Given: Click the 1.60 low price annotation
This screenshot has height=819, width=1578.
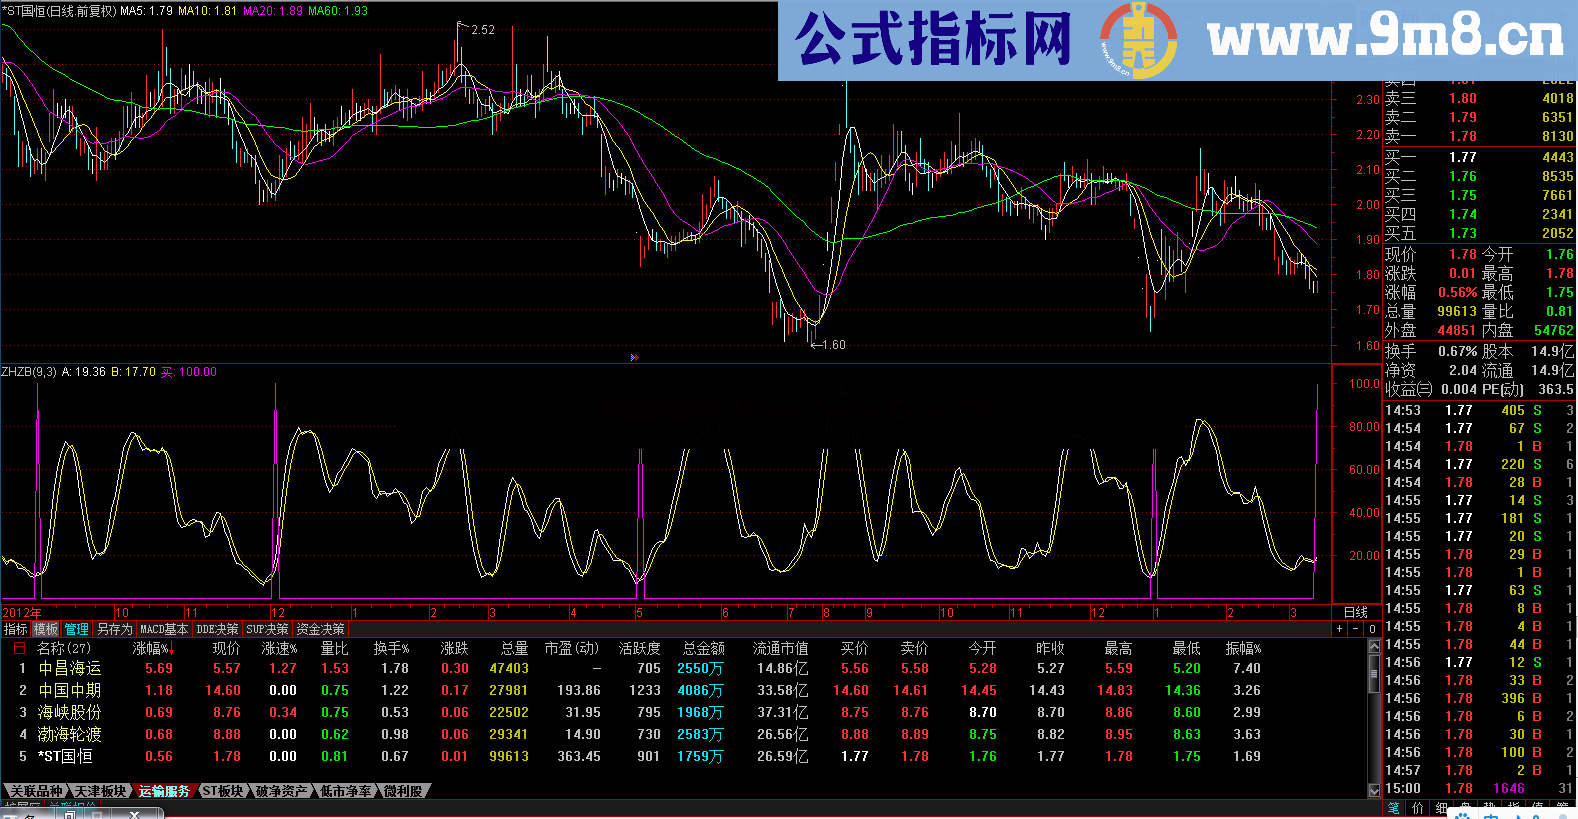Looking at the screenshot, I should [x=833, y=345].
